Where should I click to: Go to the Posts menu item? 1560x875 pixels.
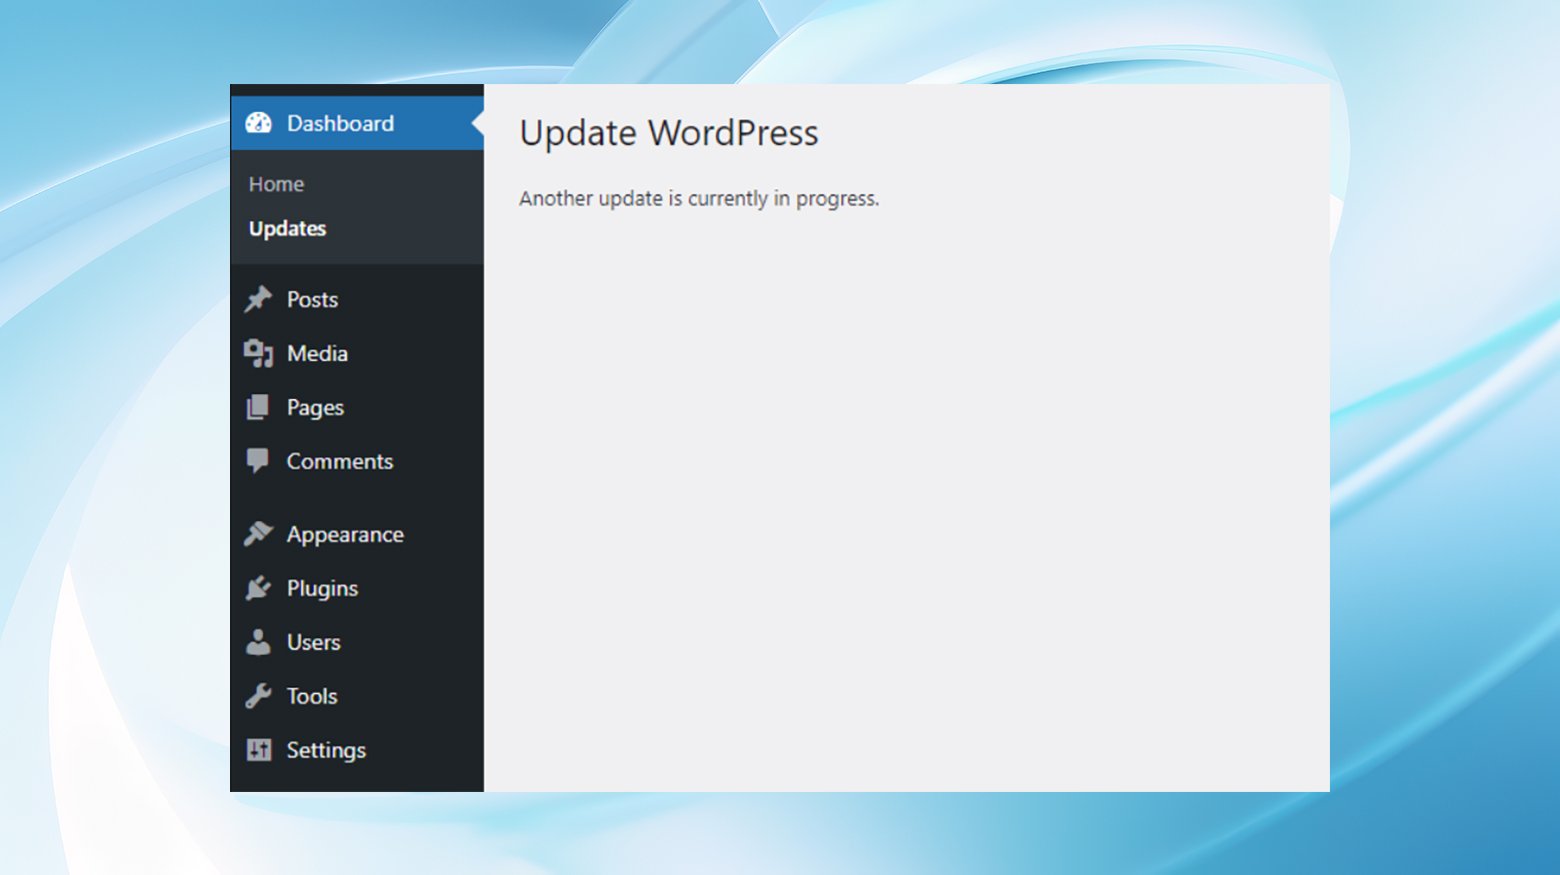point(312,299)
